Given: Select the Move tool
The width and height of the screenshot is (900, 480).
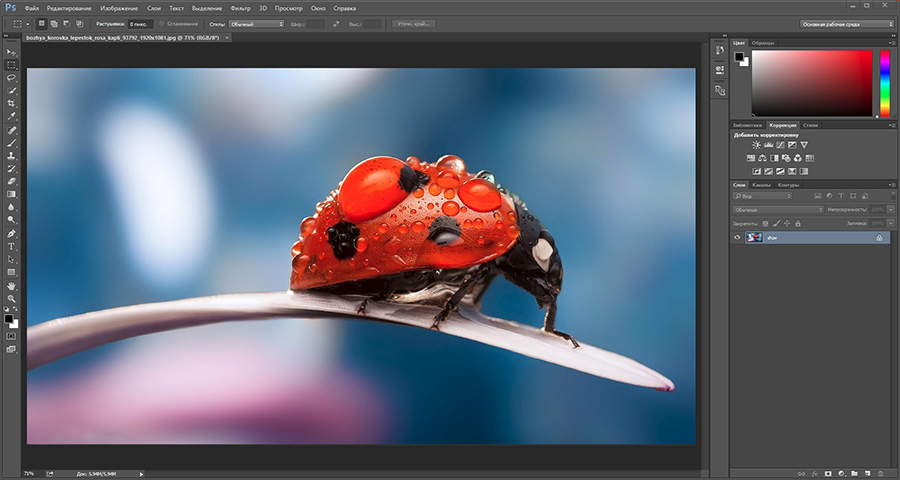Looking at the screenshot, I should pyautogui.click(x=11, y=52).
